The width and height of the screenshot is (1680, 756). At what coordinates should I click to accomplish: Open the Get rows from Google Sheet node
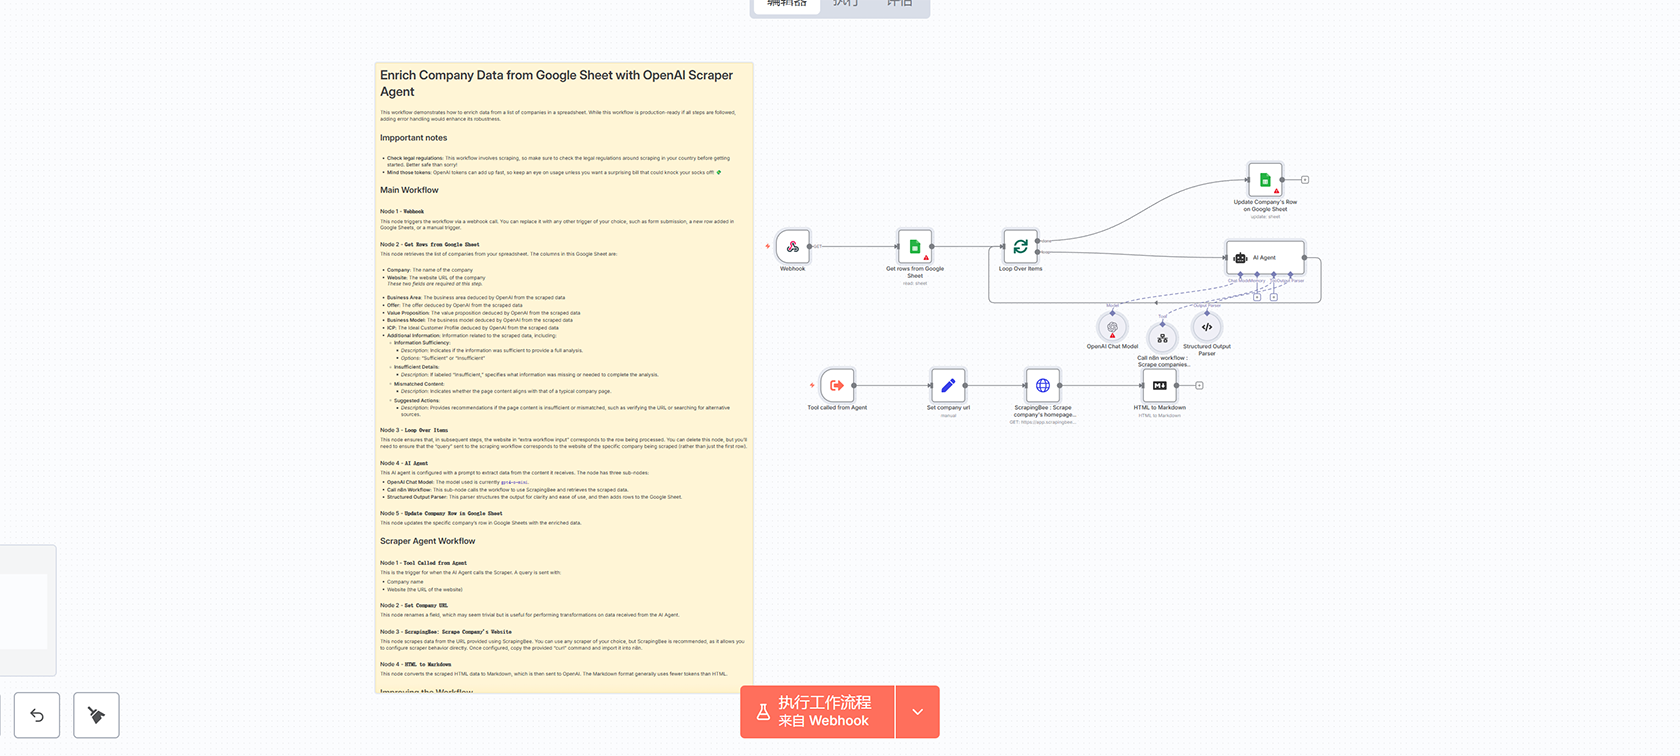[x=914, y=247]
